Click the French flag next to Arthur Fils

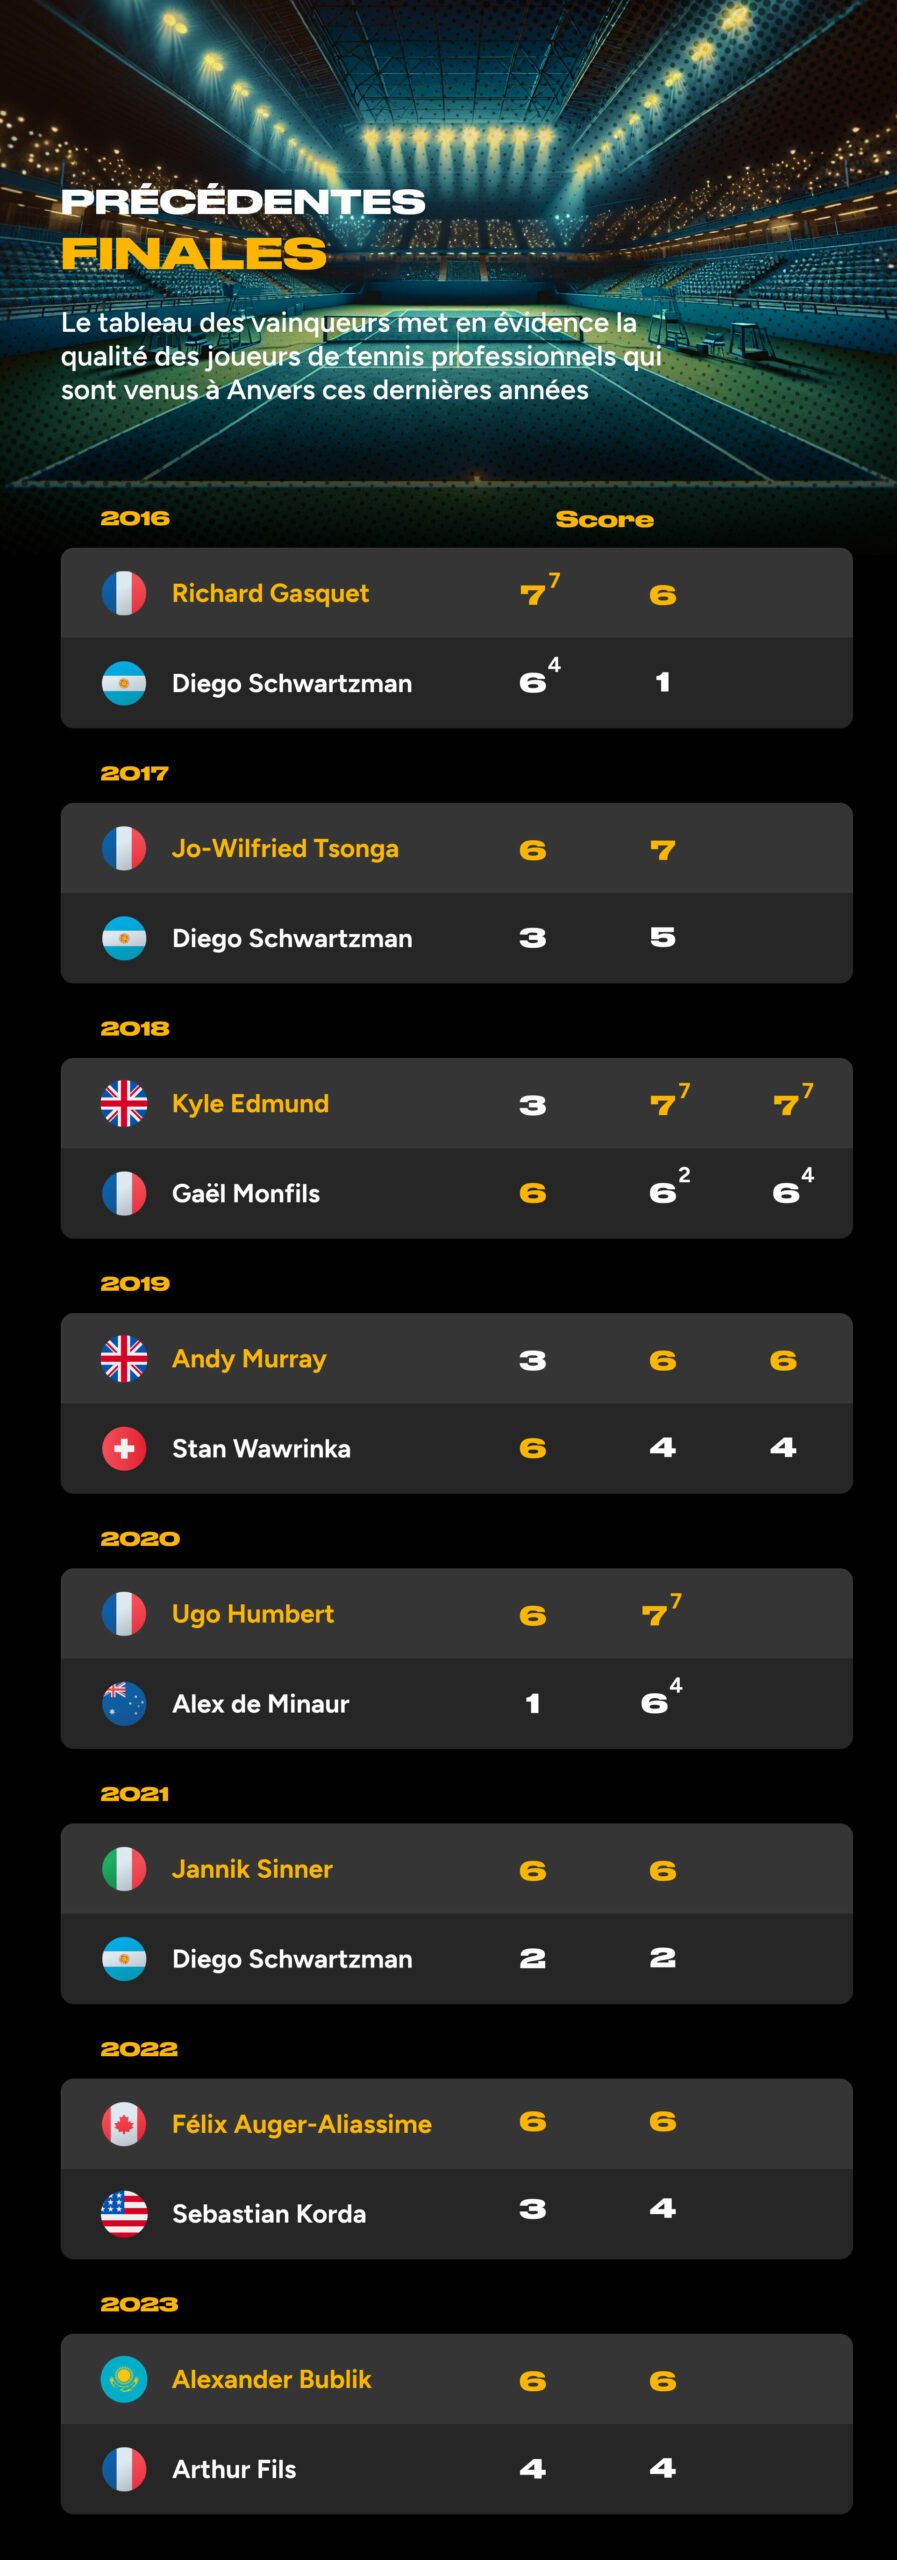124,2468
